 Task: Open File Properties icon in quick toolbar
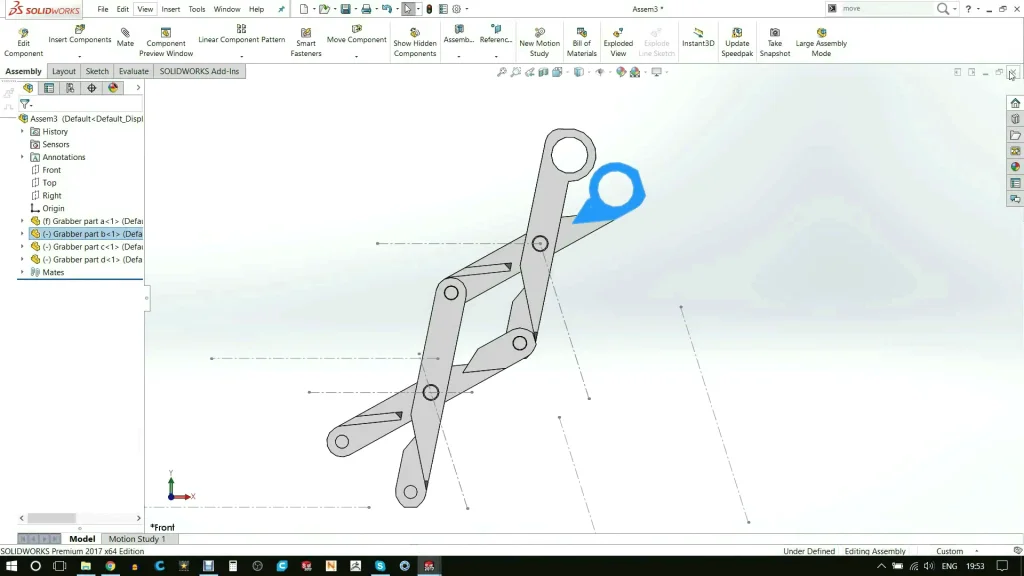point(443,9)
